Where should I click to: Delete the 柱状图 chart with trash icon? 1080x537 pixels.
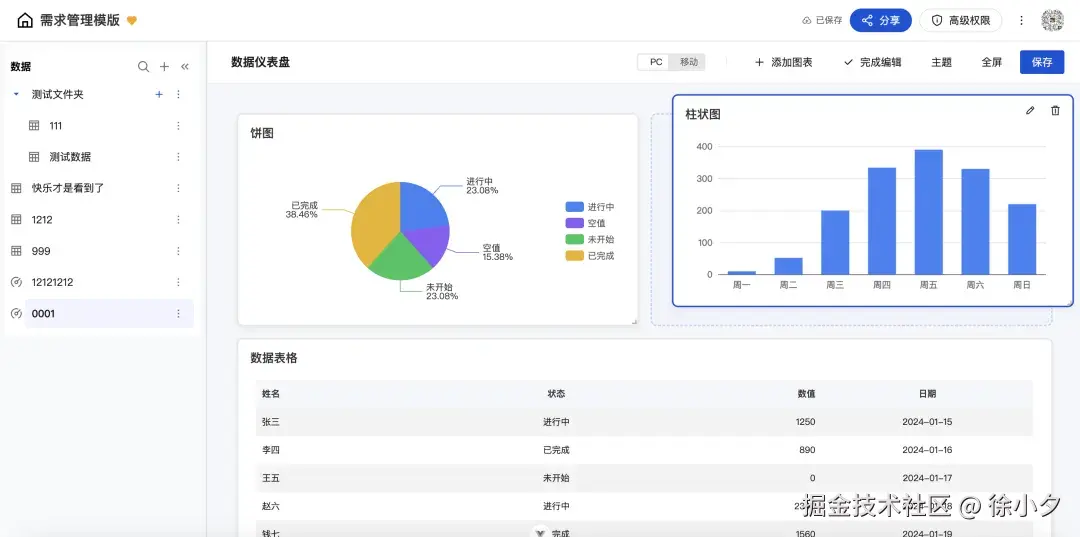(x=1055, y=111)
